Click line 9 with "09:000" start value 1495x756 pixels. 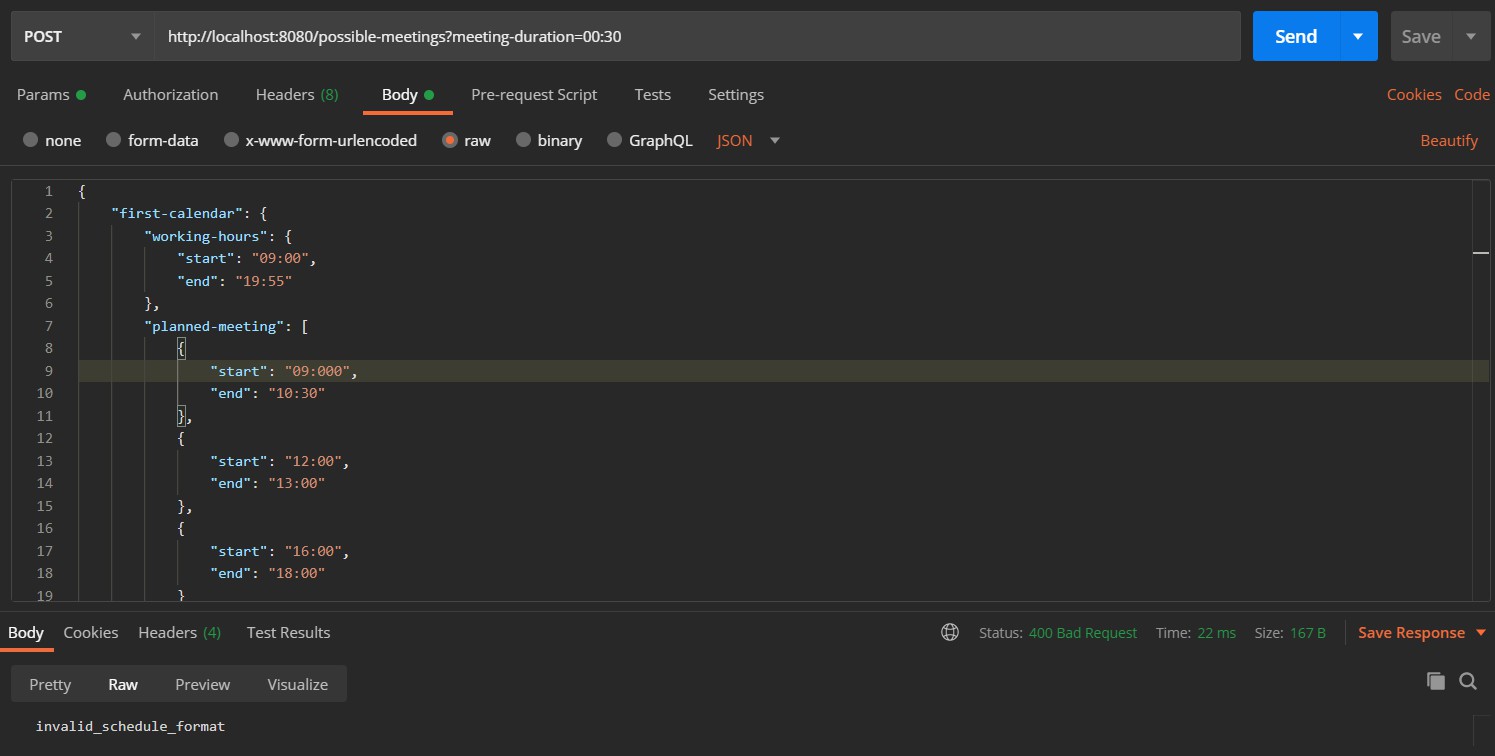783,371
